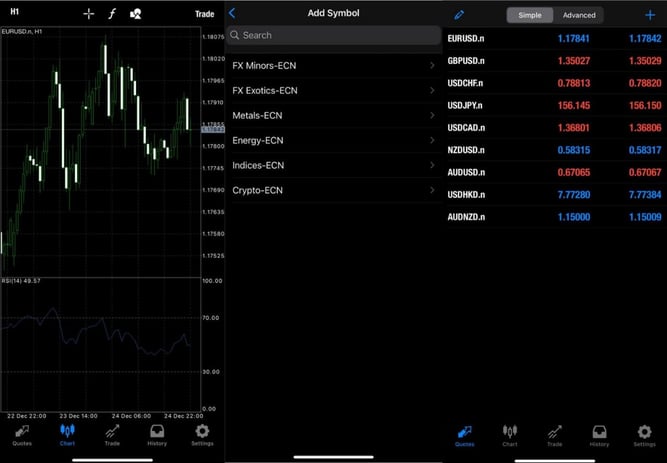Open Trade tab in chart screen
Screen dimensions: 667x463
(112, 435)
